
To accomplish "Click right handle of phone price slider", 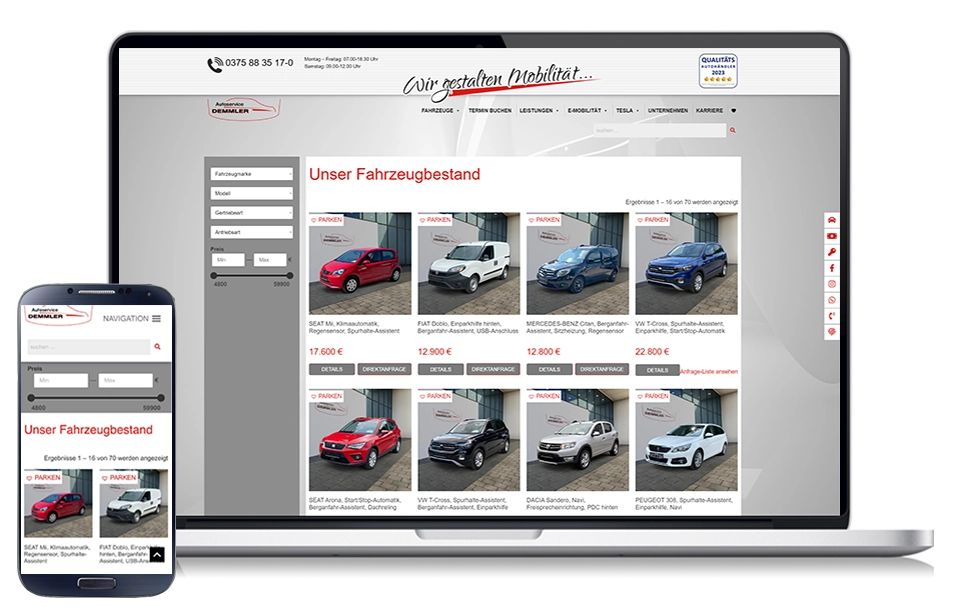I will click(x=161, y=397).
